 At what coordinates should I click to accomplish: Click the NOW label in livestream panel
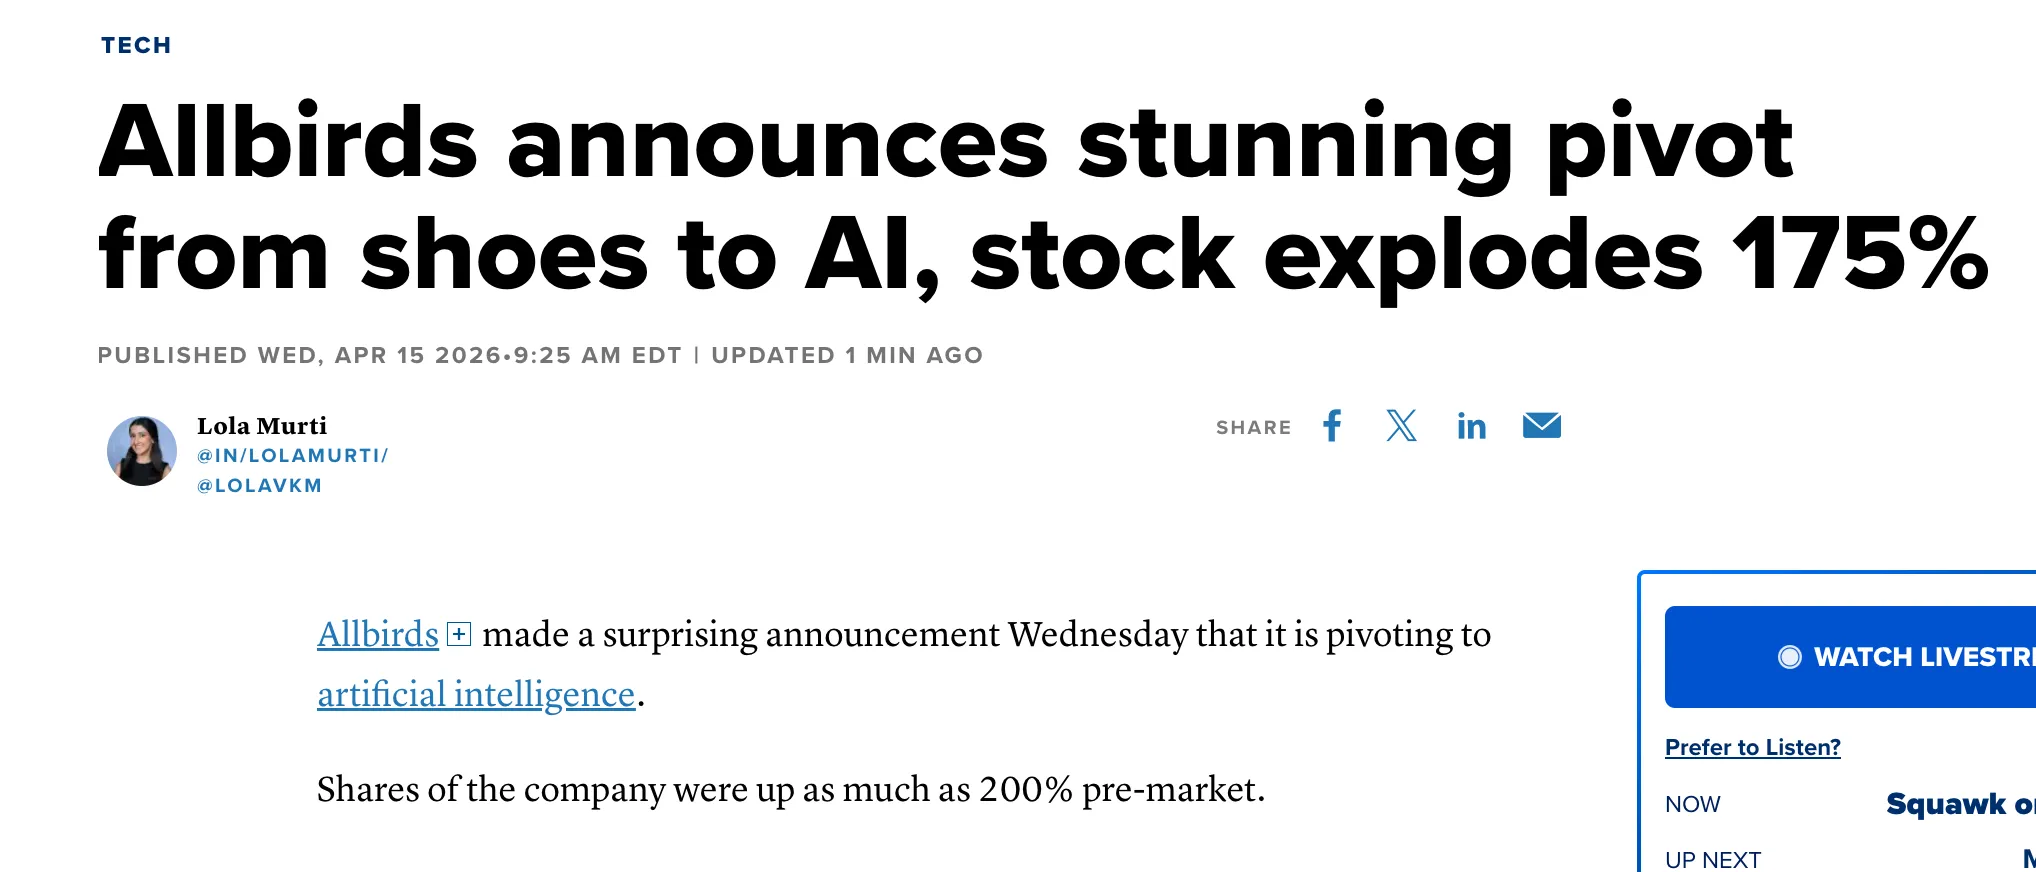(1692, 804)
